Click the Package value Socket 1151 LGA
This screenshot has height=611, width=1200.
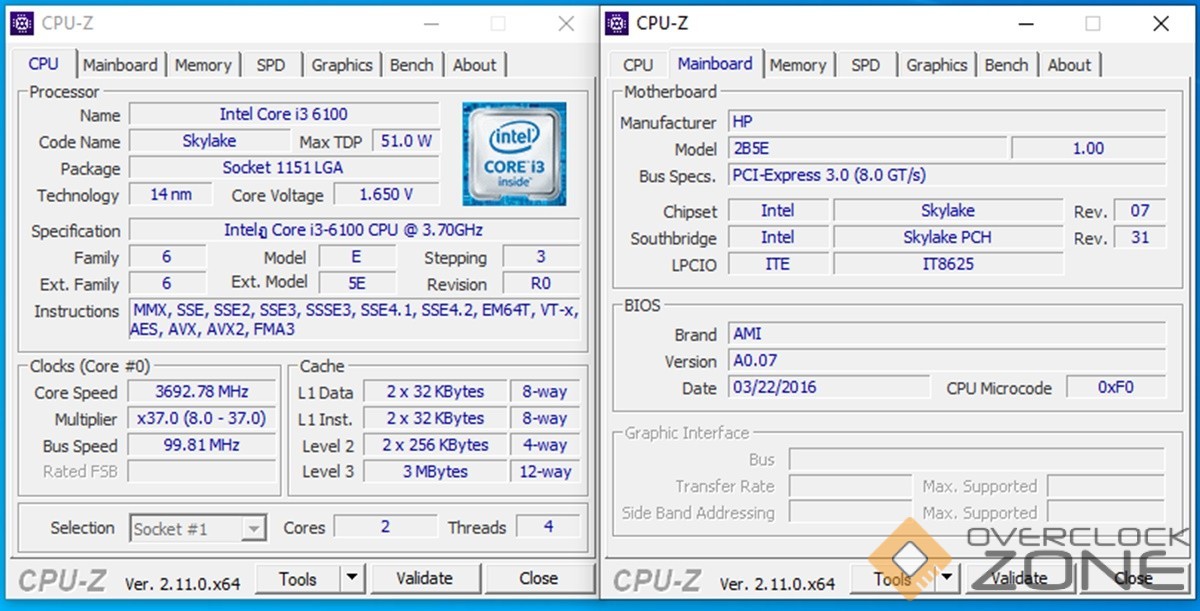(284, 168)
